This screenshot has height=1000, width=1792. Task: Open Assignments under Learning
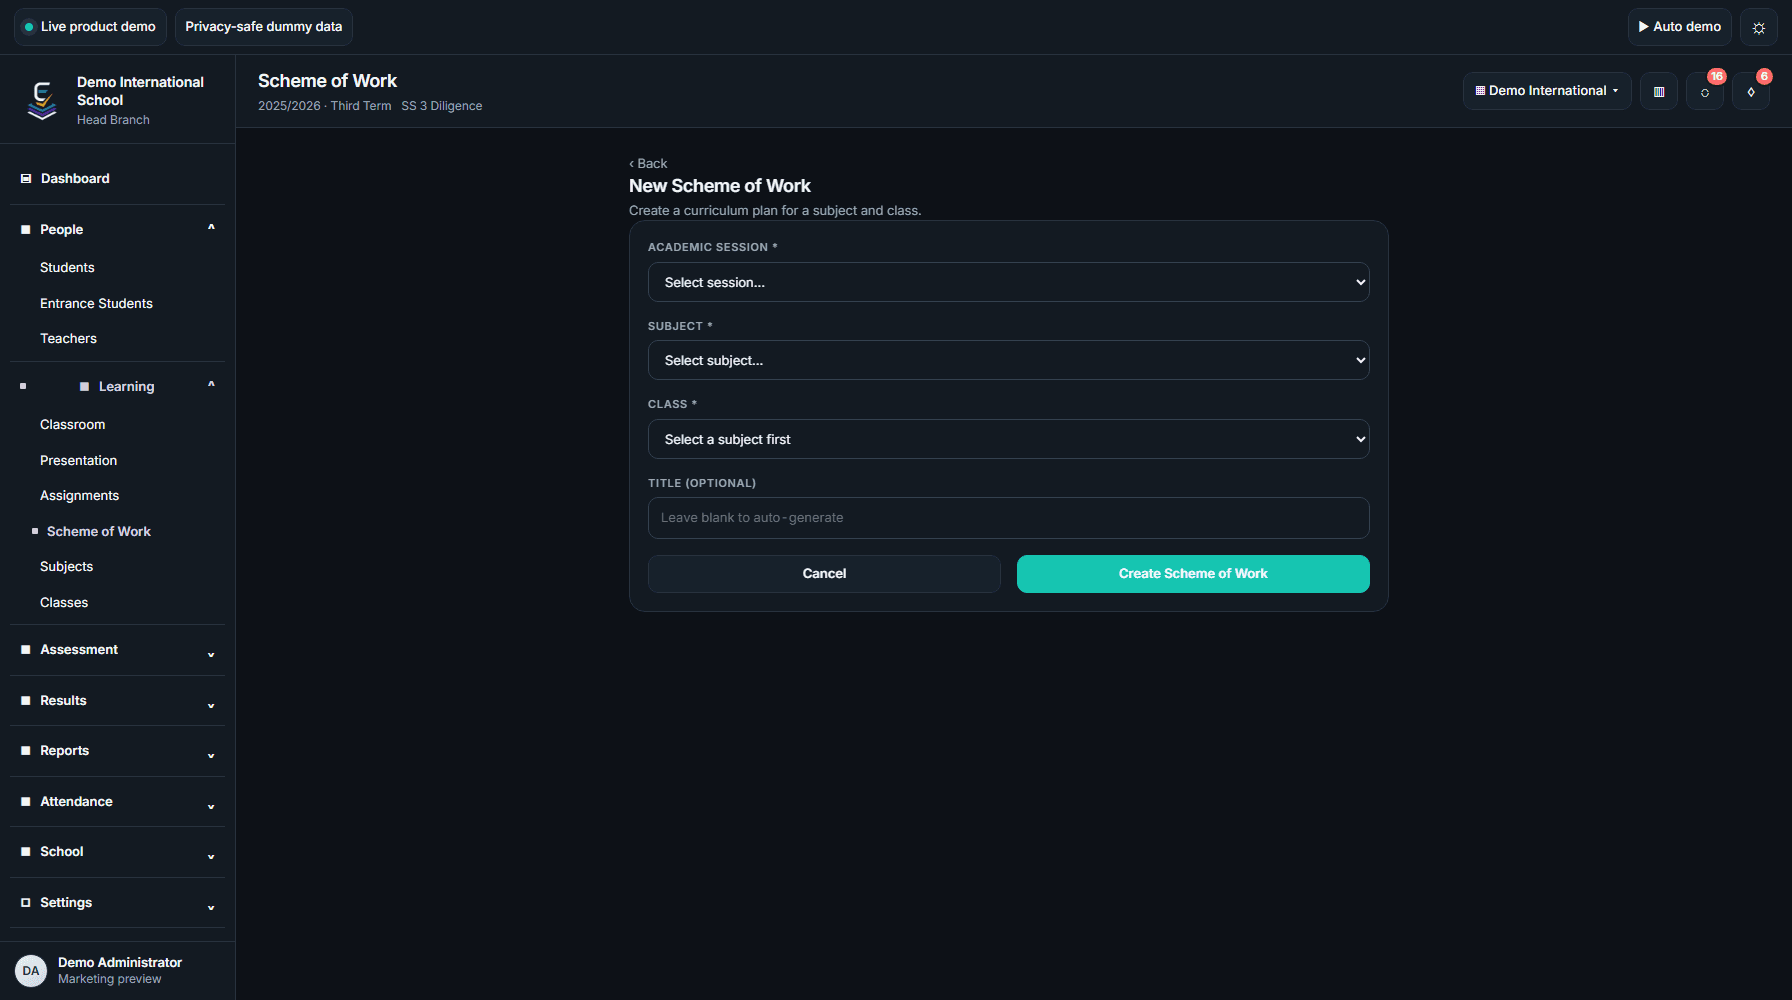79,496
